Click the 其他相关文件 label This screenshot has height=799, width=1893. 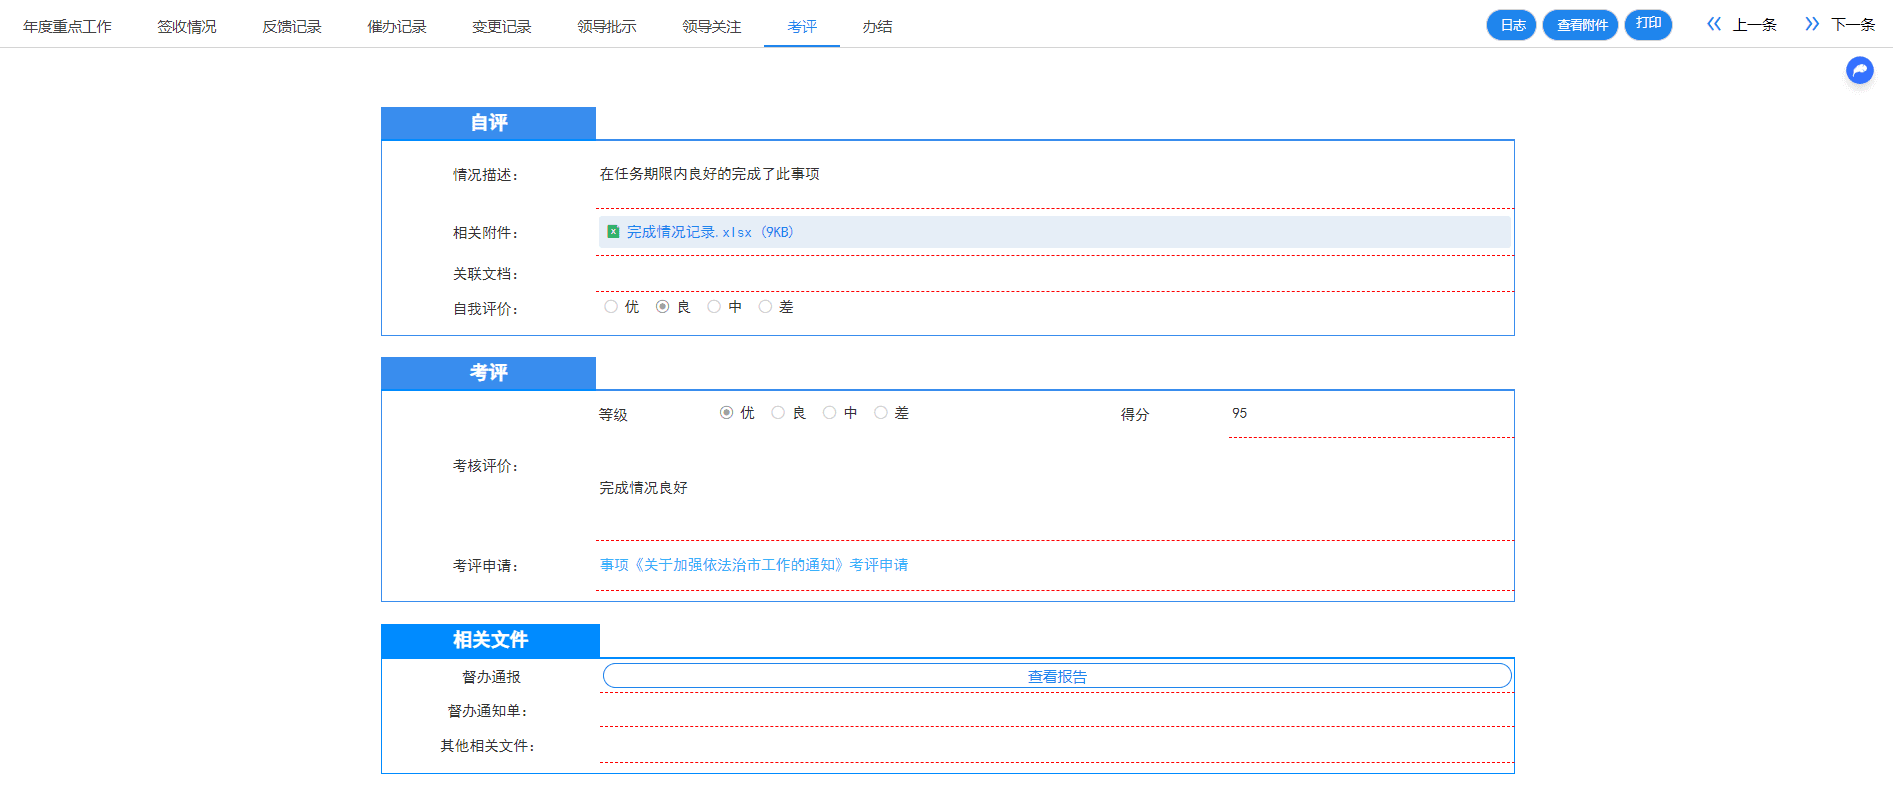coord(487,746)
